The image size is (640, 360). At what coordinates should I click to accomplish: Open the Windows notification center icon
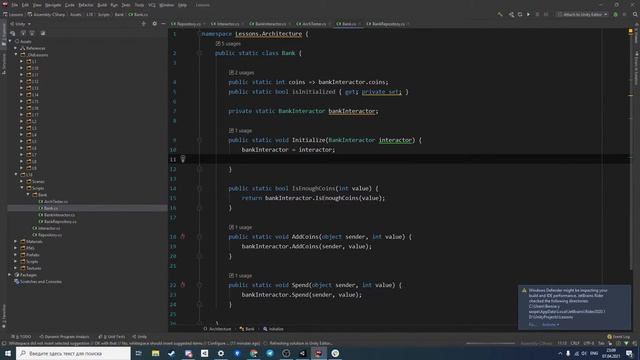(629, 353)
